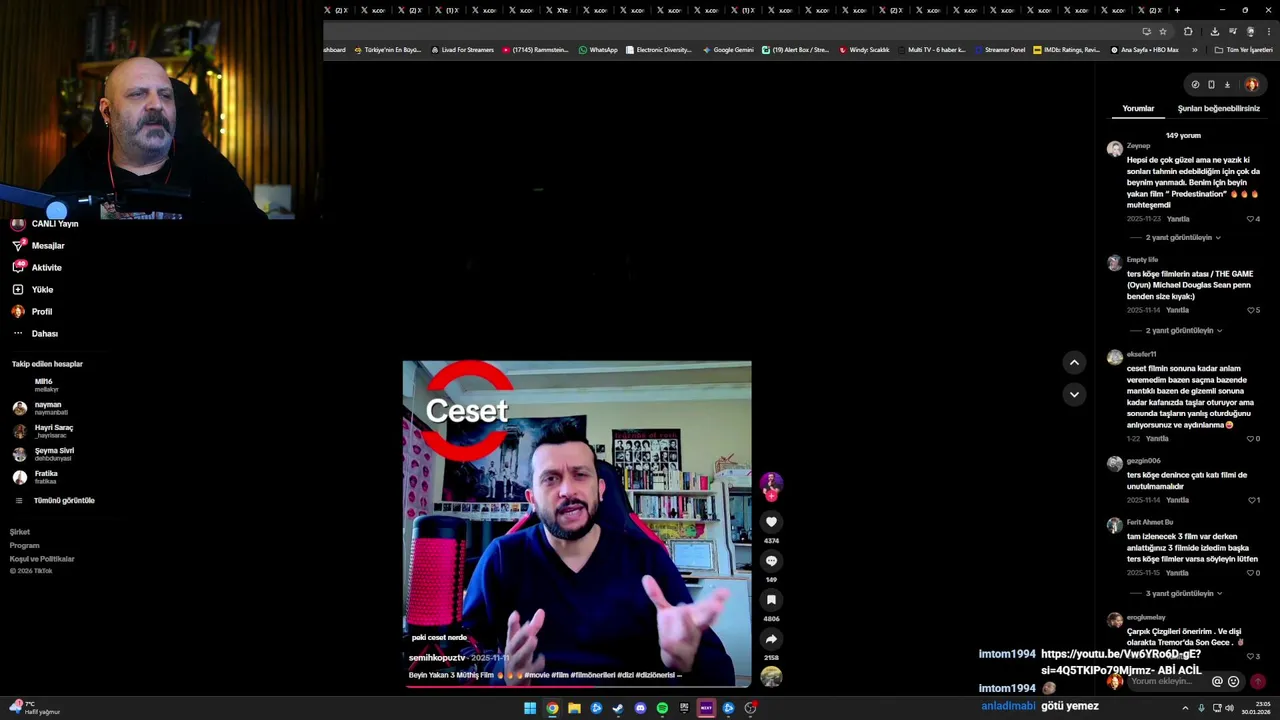Open Şirket footer link

[20, 532]
